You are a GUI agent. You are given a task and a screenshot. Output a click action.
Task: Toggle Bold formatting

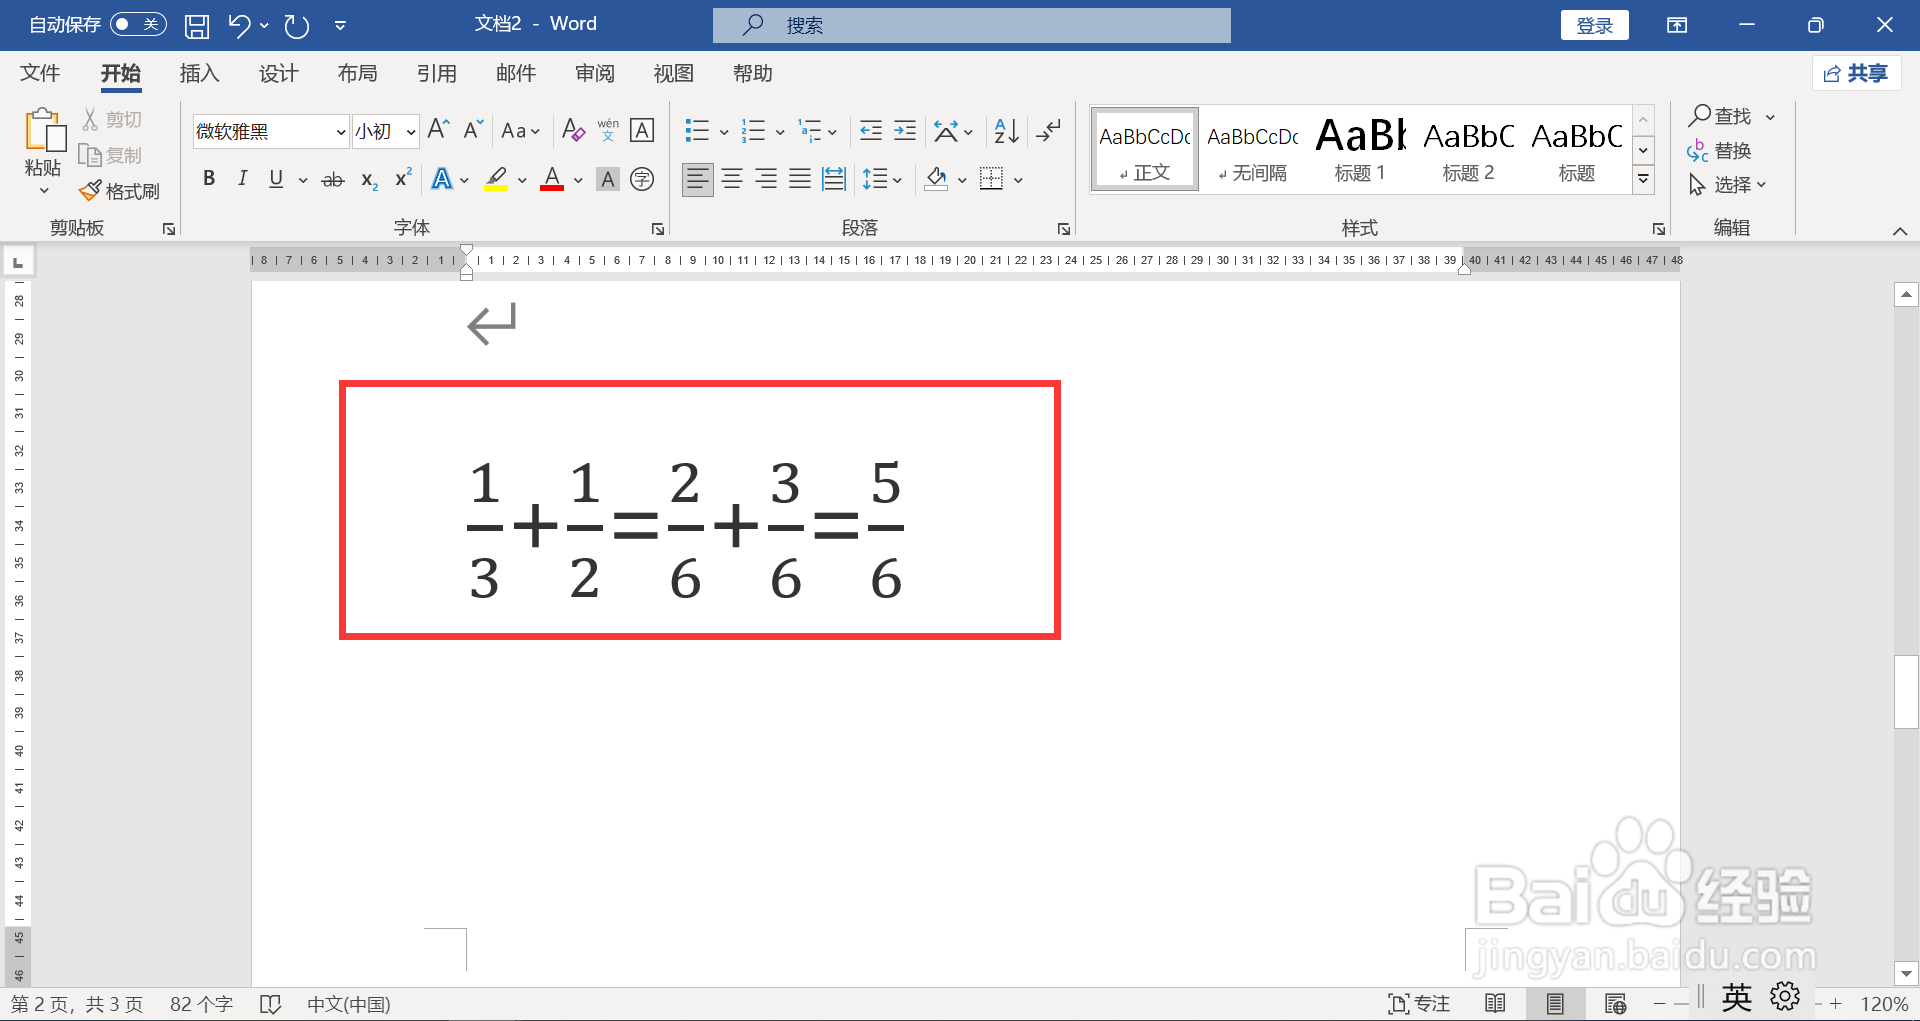[x=209, y=179]
